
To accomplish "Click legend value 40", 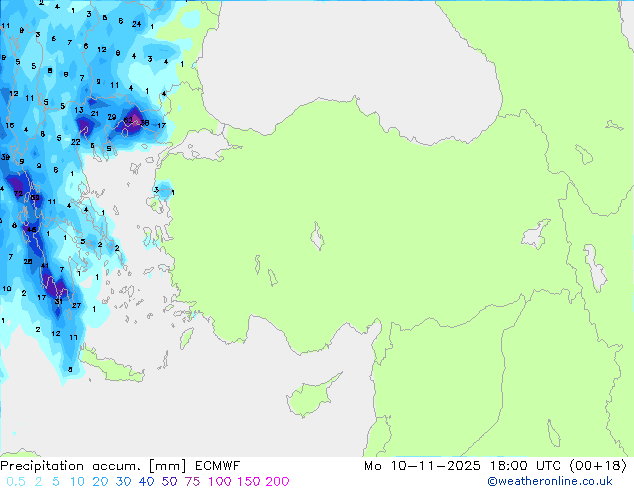I will coord(146,482).
